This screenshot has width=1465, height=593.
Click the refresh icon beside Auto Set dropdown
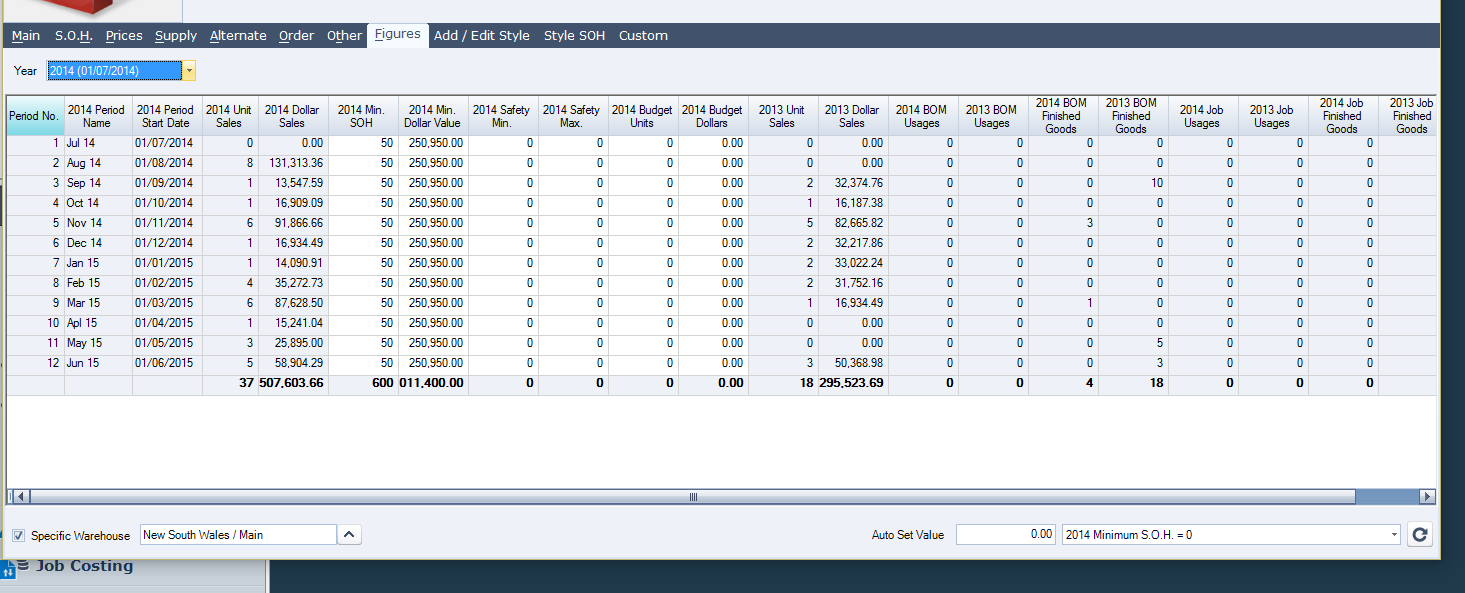point(1419,535)
